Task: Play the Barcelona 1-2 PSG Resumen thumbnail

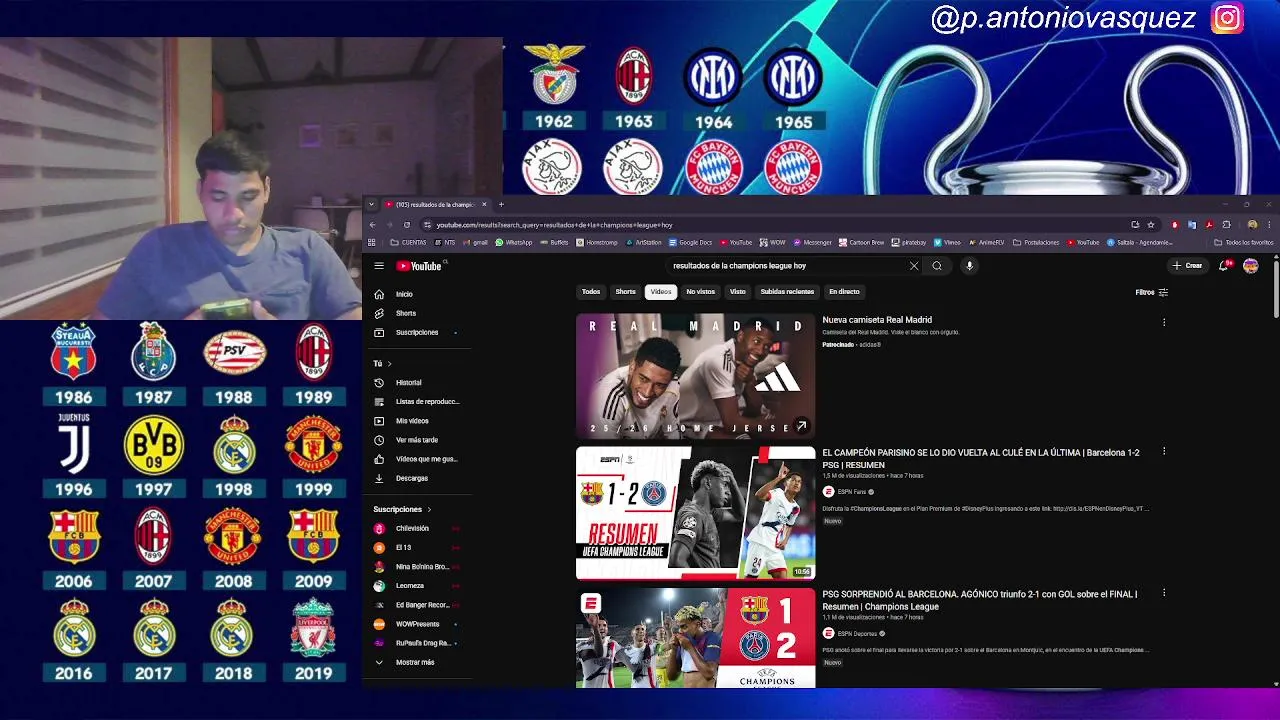Action: click(695, 513)
